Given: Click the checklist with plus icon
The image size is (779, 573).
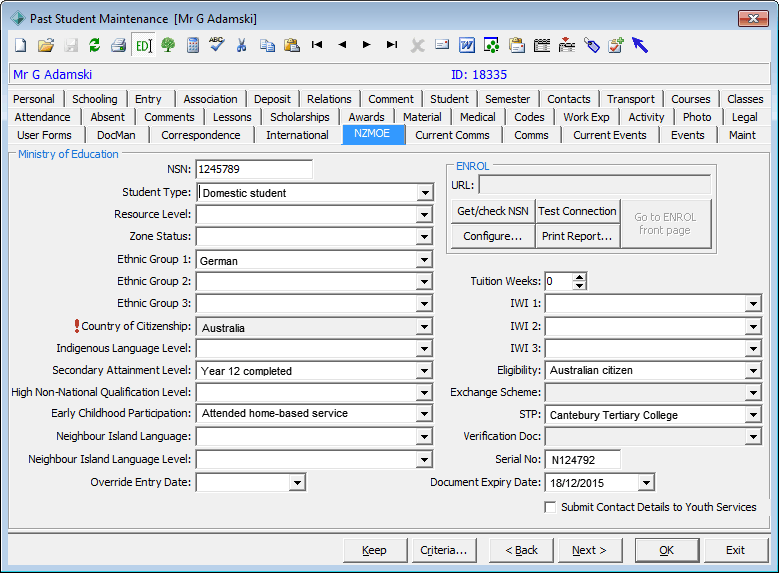Looking at the screenshot, I should click(x=616, y=45).
